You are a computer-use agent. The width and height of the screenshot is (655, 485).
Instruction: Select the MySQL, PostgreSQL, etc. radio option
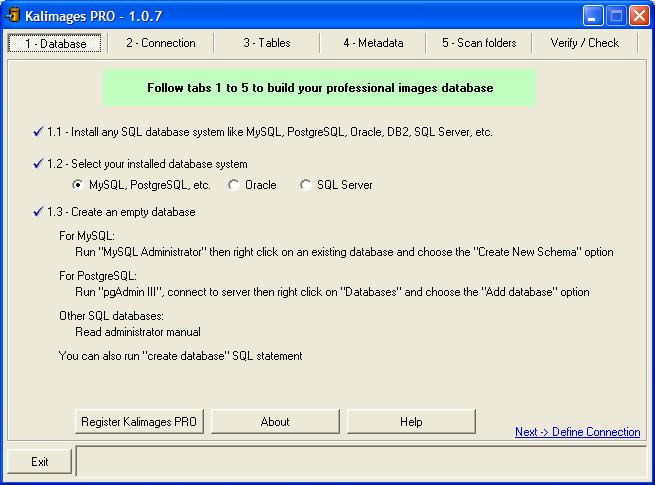coord(78,185)
